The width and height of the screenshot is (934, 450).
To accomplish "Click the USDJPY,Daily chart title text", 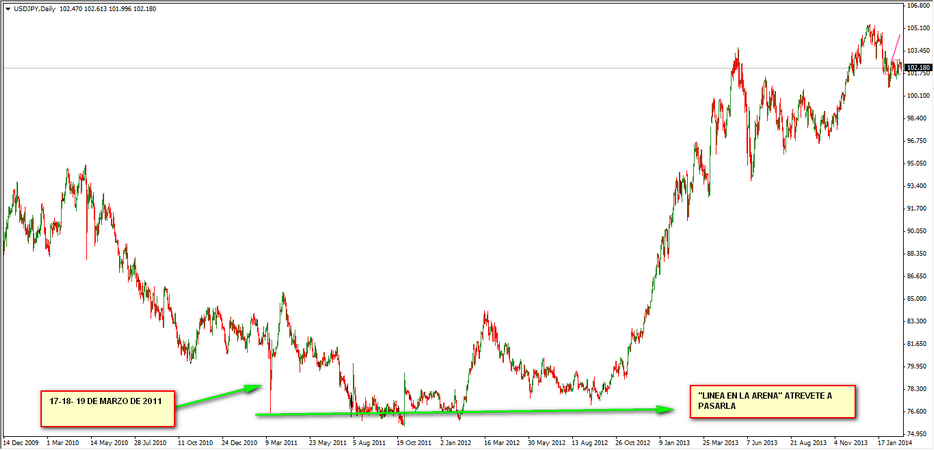I will click(x=35, y=8).
